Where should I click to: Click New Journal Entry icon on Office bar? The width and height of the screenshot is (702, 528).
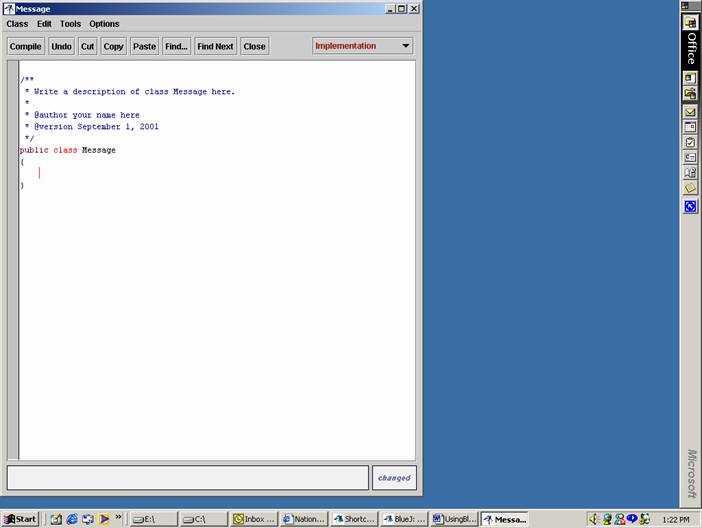[x=690, y=172]
